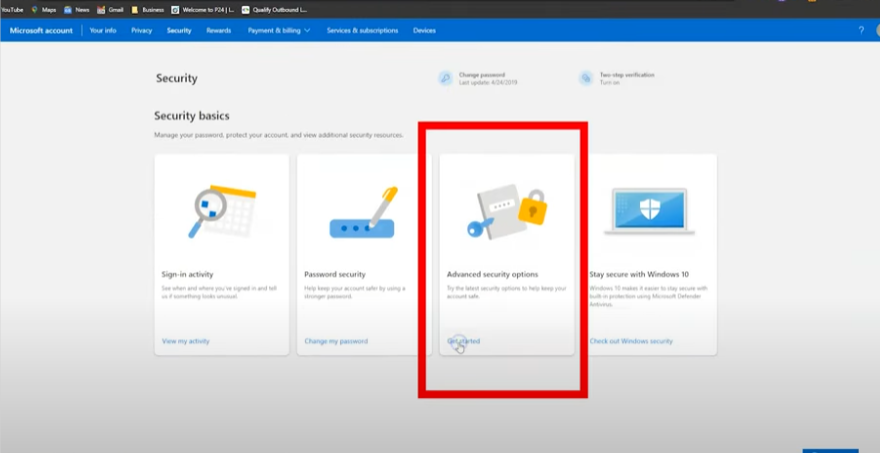Navigate to the Devices tab
This screenshot has width=880, height=453.
(424, 31)
